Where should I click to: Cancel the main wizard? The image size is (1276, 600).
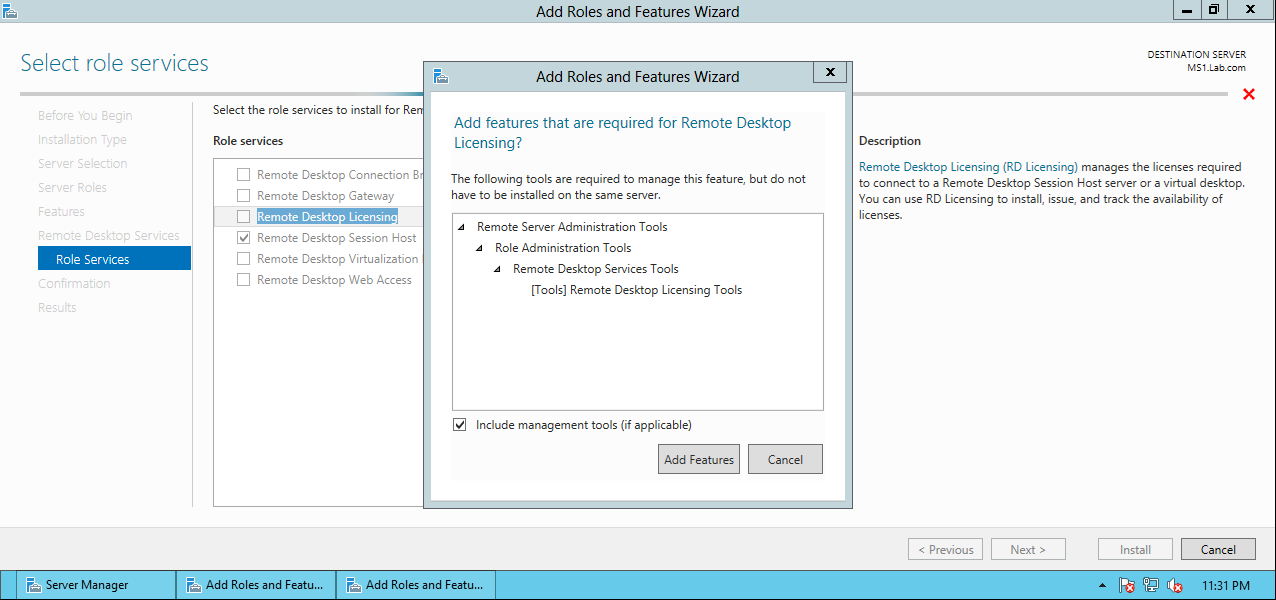(1218, 549)
